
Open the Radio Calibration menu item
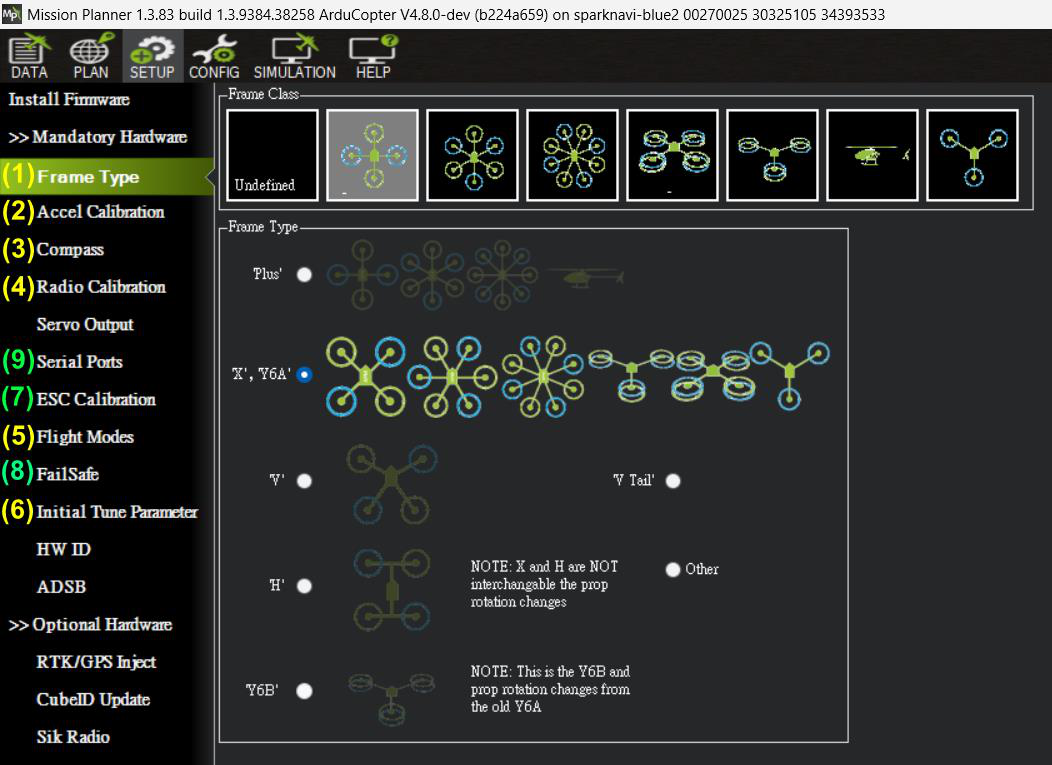pos(101,287)
